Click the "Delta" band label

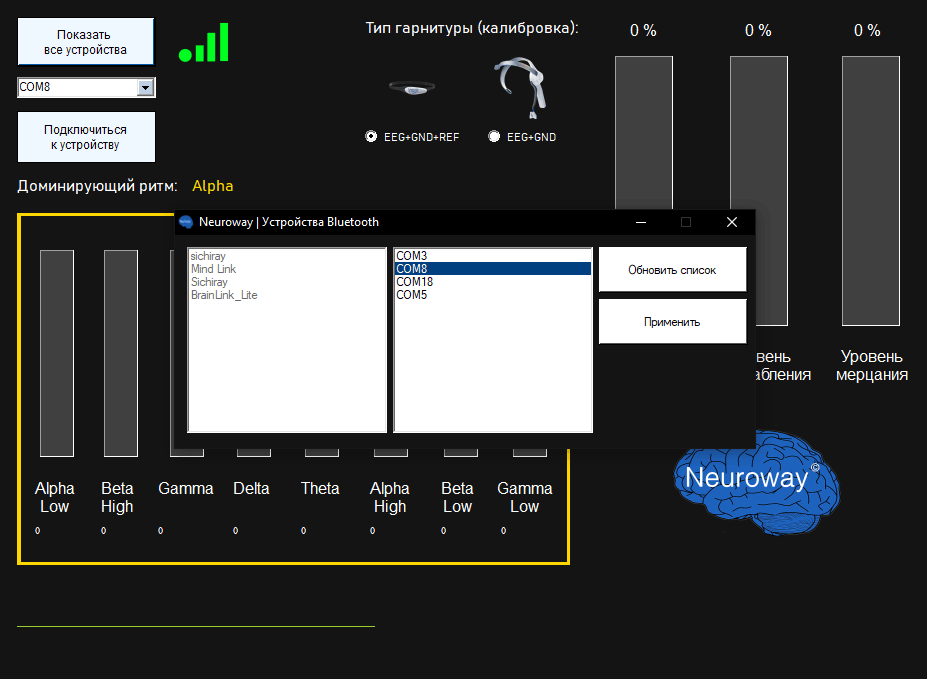(x=251, y=489)
